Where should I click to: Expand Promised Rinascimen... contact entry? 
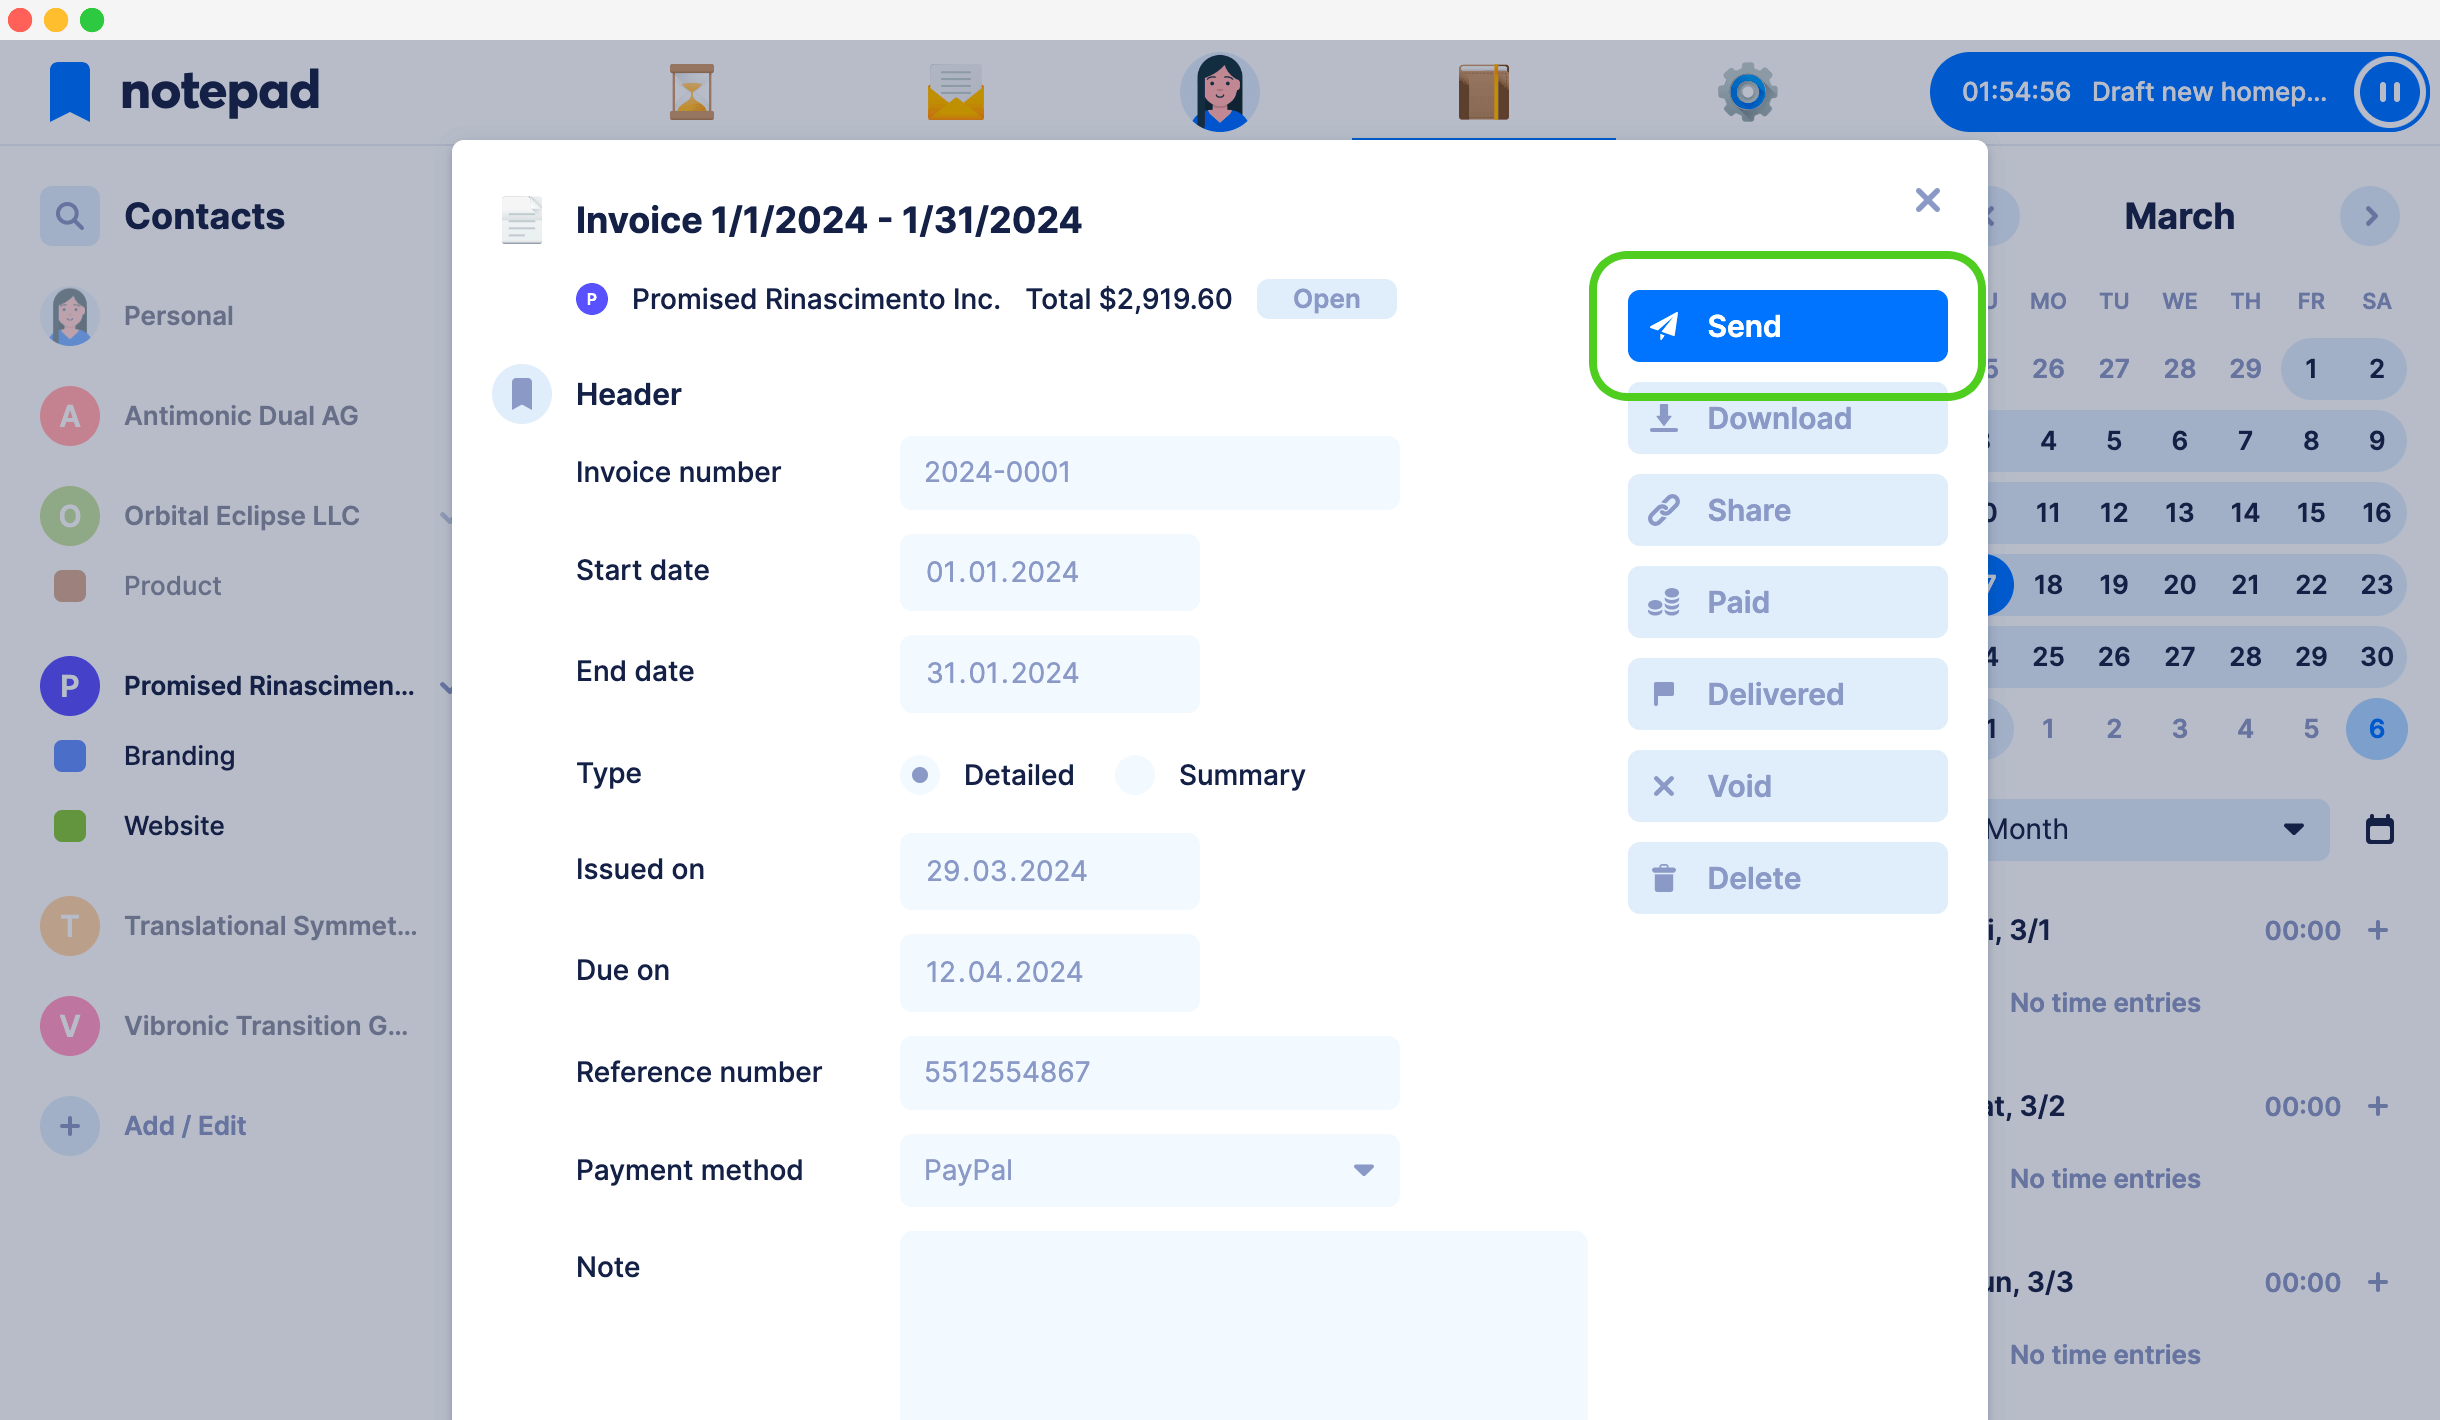[446, 686]
